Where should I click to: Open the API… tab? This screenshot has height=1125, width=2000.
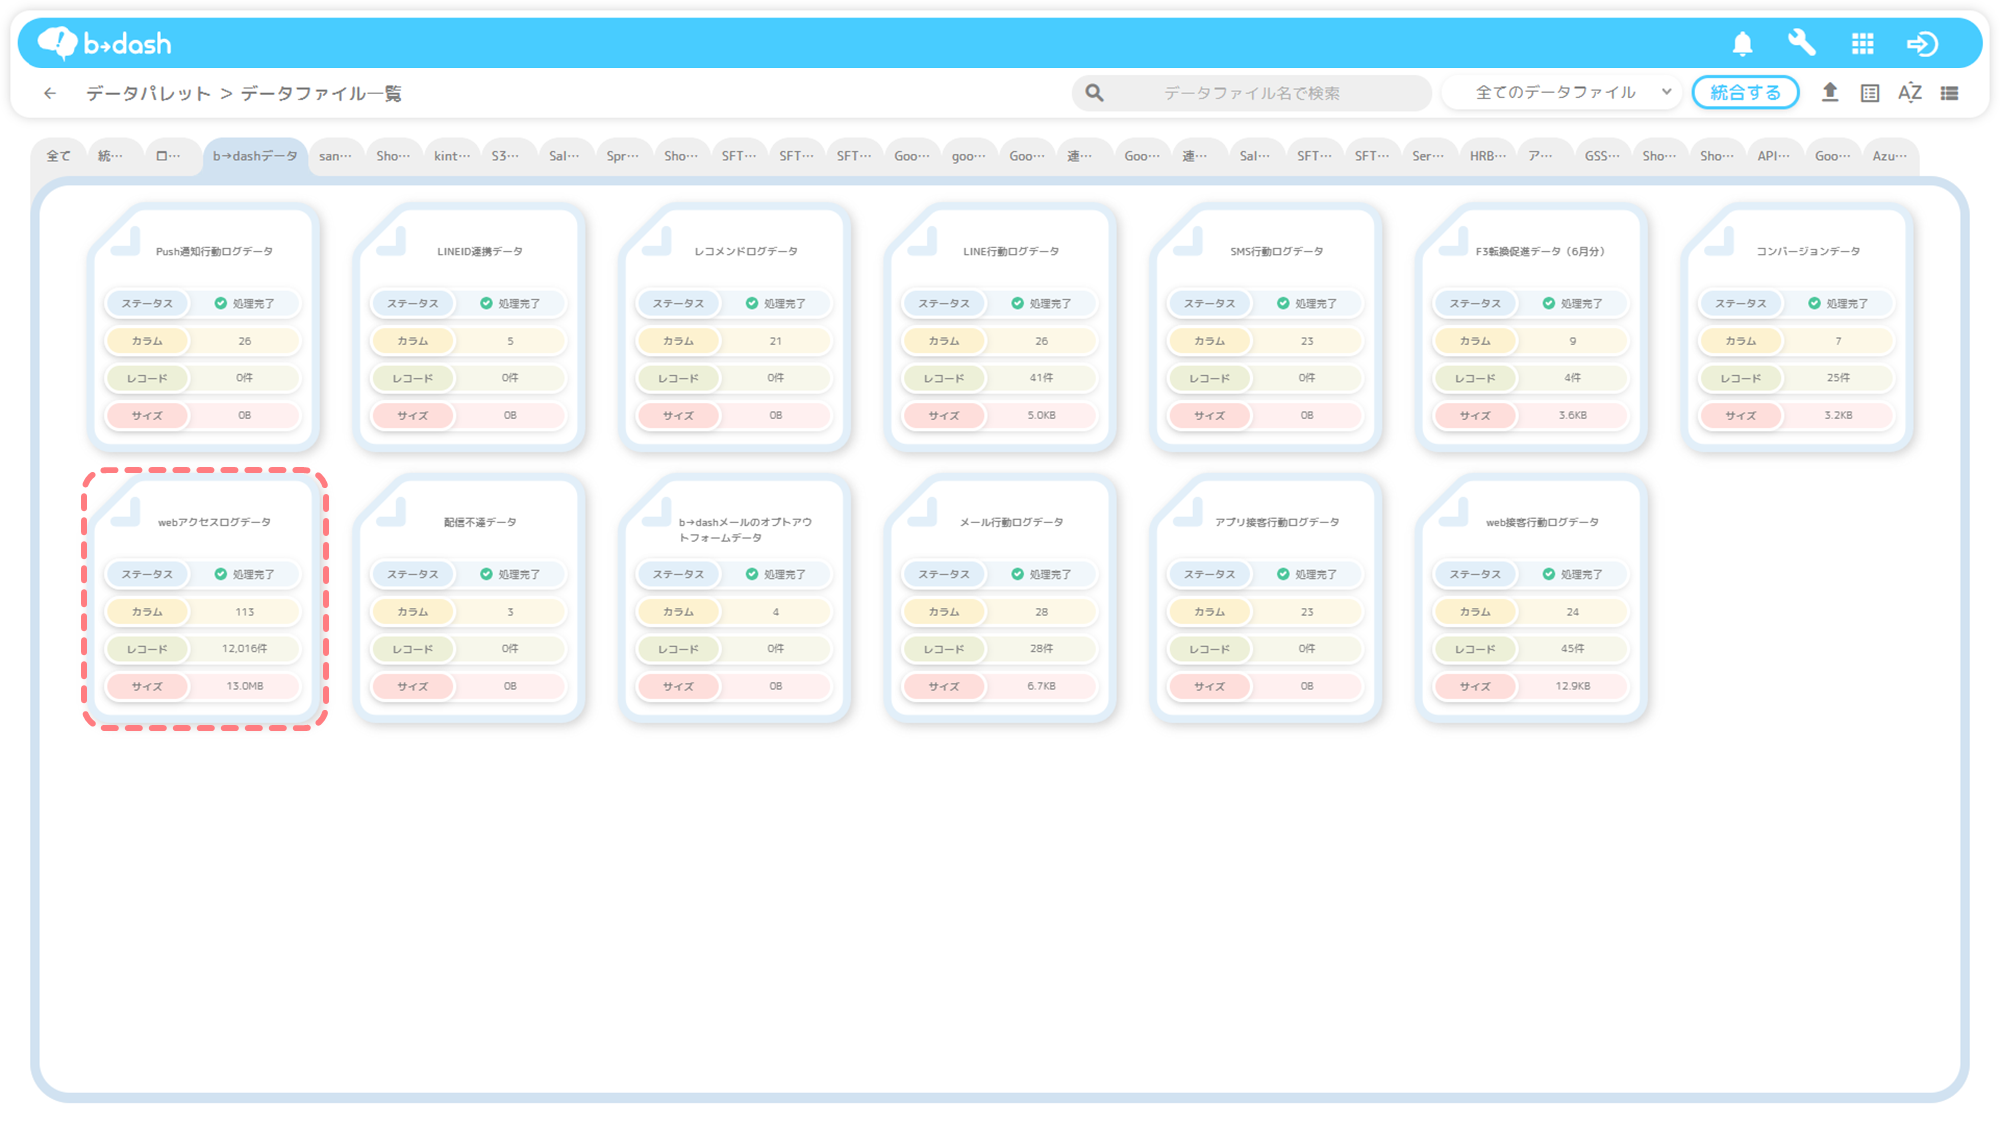coord(1774,156)
